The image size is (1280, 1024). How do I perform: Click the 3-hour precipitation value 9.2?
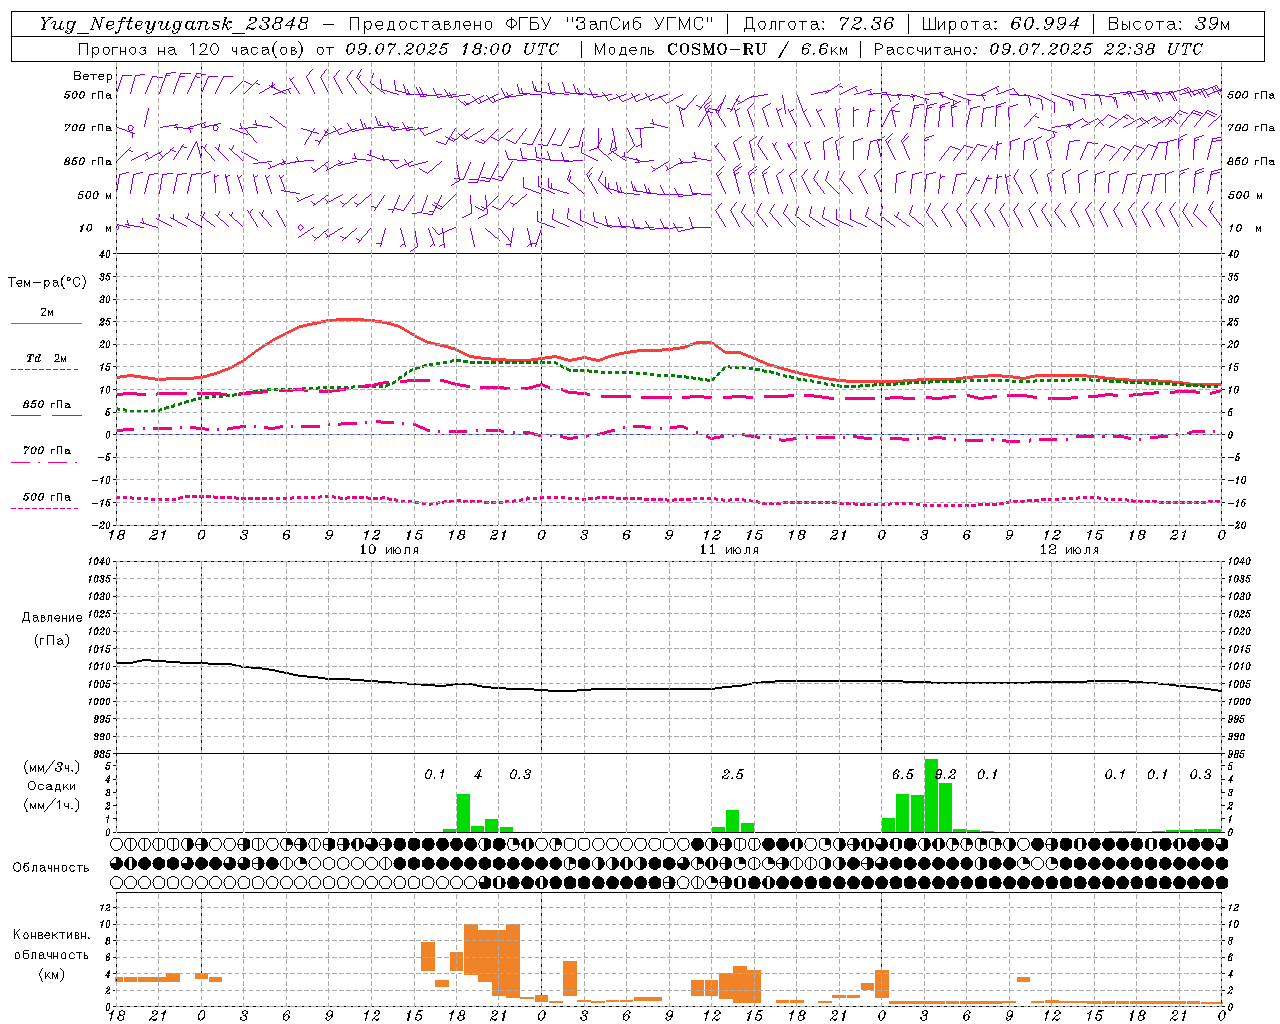945,775
